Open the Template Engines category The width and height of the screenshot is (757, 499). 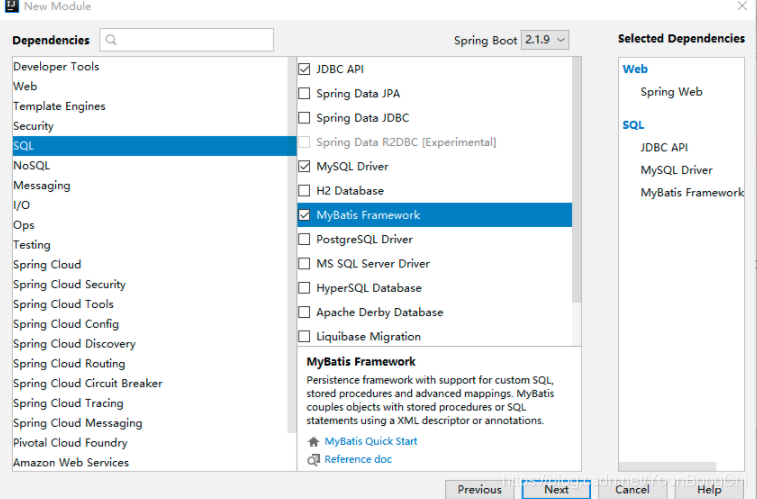coord(150,106)
